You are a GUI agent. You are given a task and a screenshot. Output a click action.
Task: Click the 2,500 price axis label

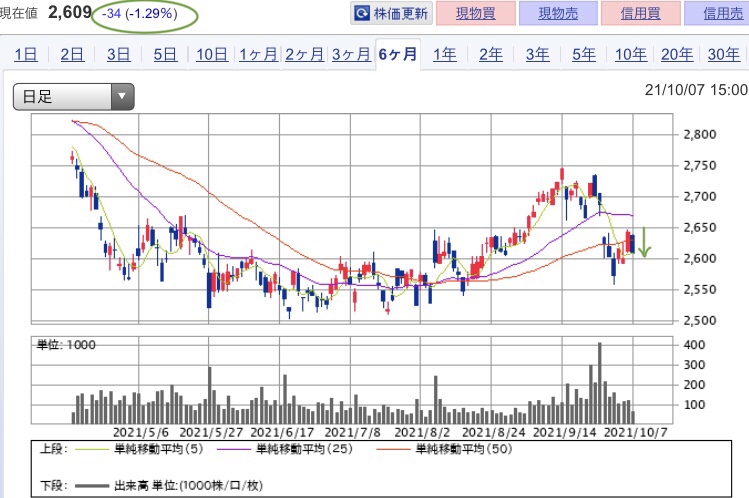click(700, 320)
